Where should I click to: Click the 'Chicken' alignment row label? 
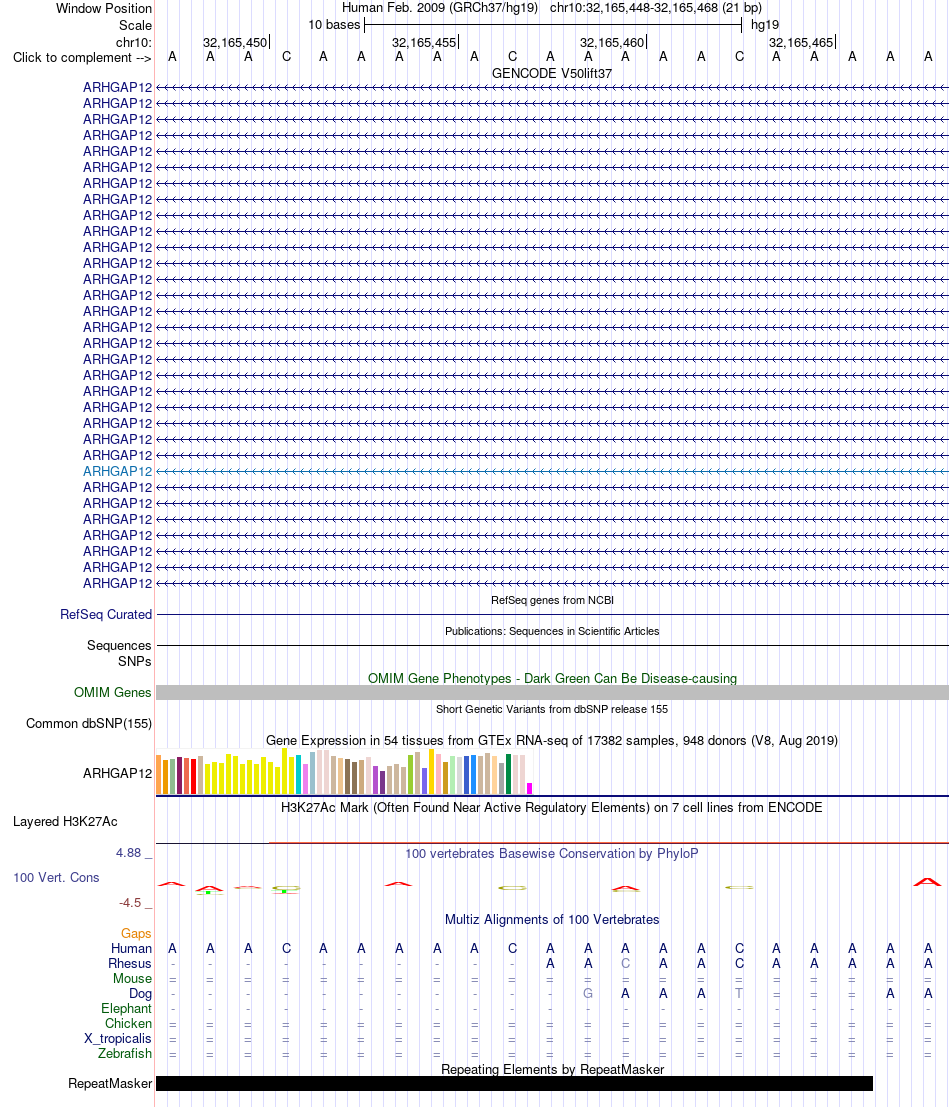pos(128,1024)
